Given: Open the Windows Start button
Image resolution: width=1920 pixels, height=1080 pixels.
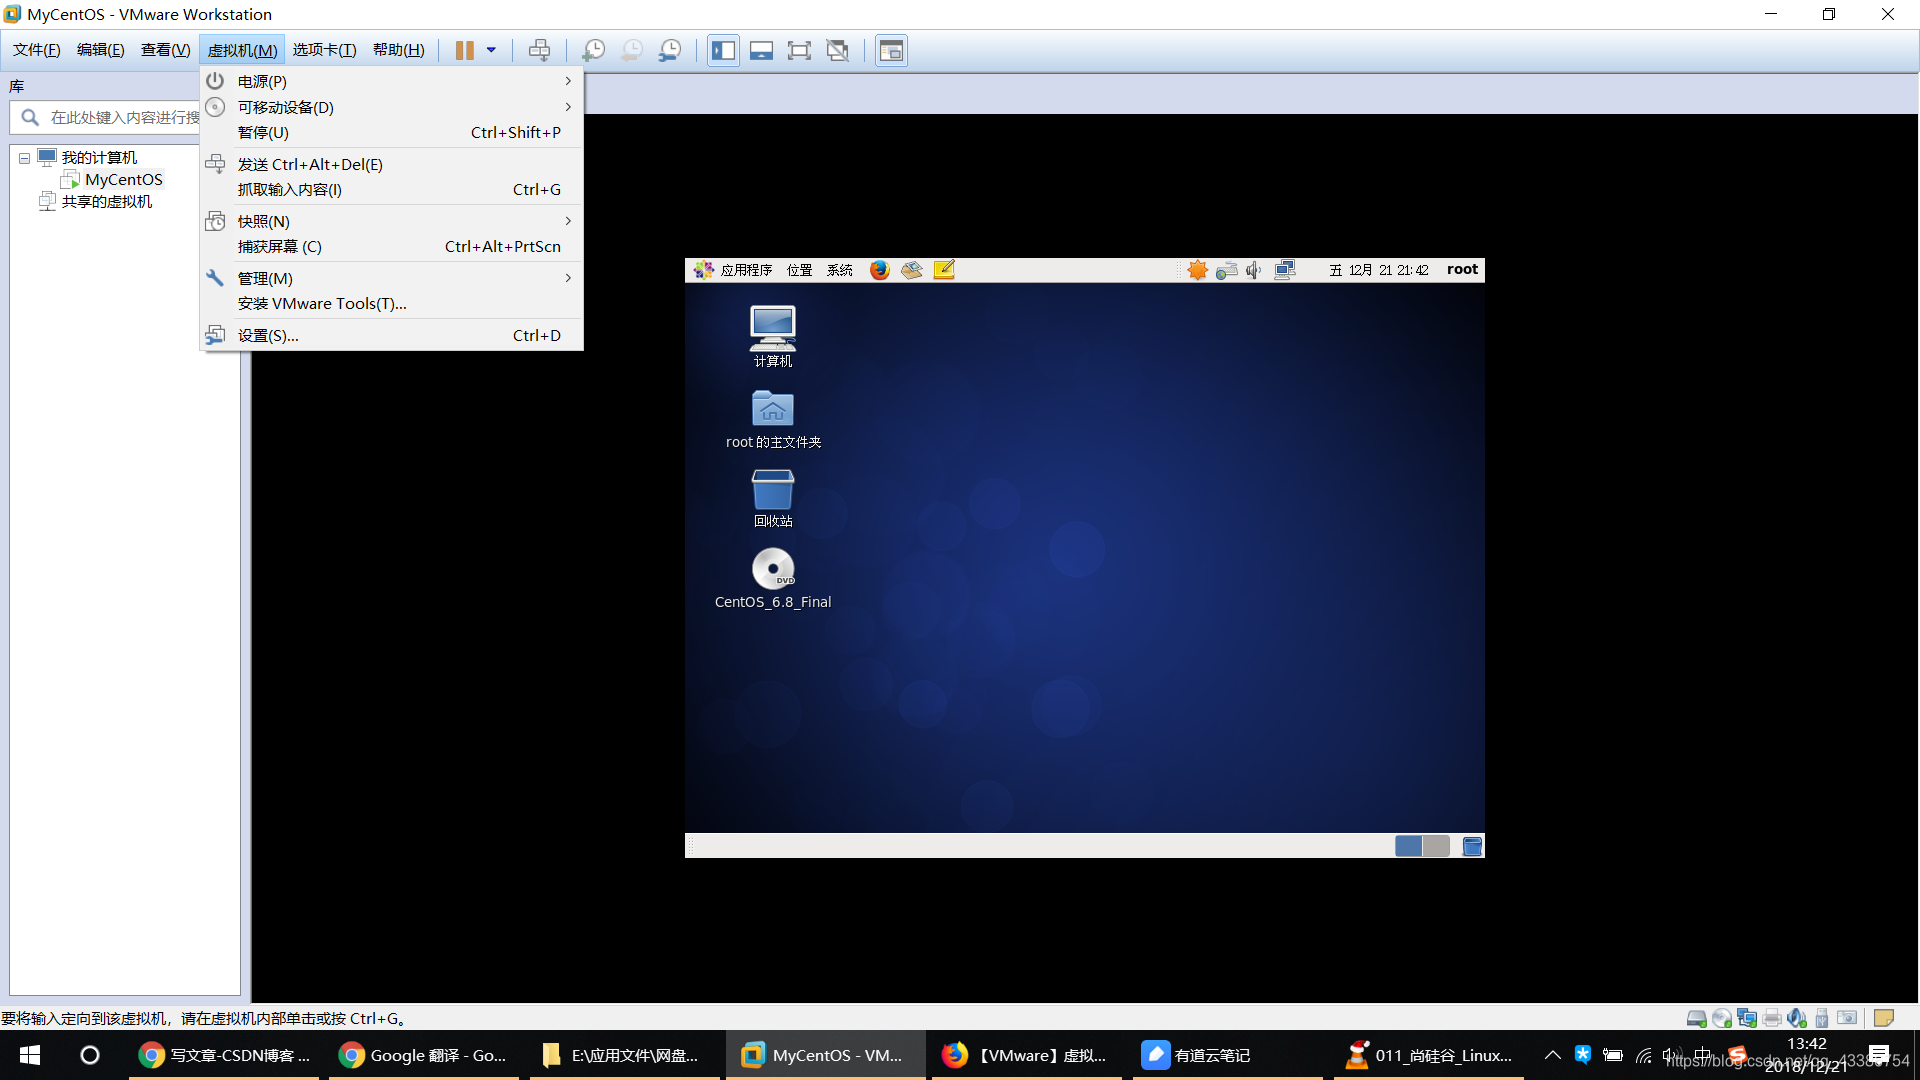Looking at the screenshot, I should (x=30, y=1055).
